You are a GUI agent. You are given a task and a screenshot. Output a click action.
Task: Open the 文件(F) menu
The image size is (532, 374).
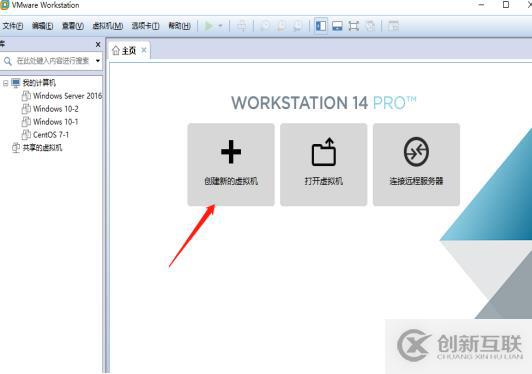click(13, 26)
